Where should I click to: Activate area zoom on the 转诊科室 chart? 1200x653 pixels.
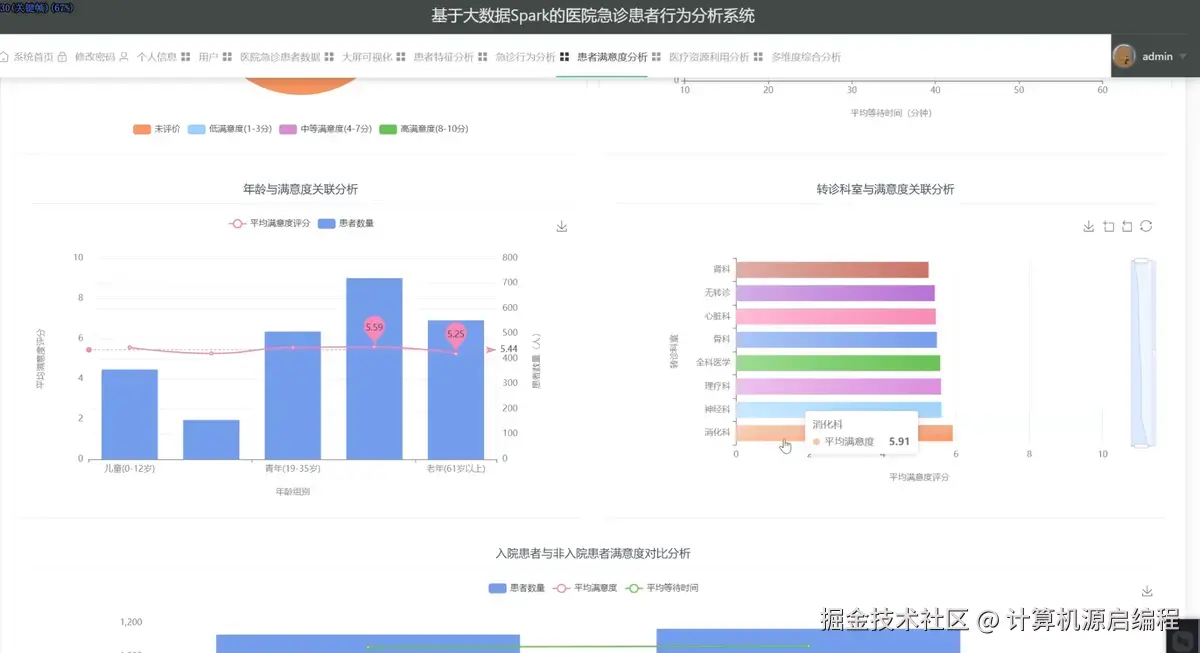coord(1108,226)
